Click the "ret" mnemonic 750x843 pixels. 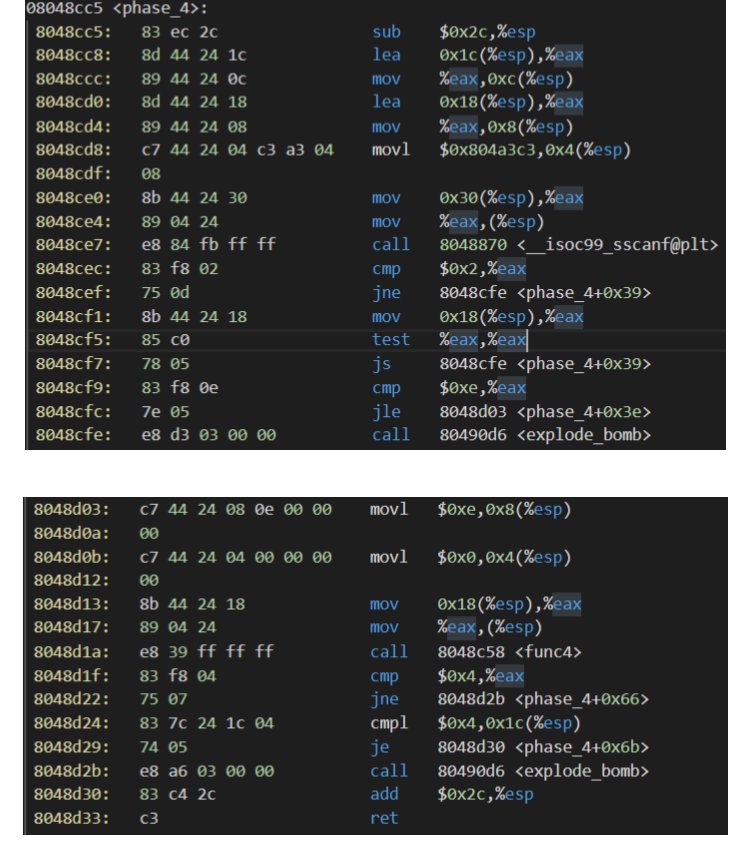tap(384, 818)
